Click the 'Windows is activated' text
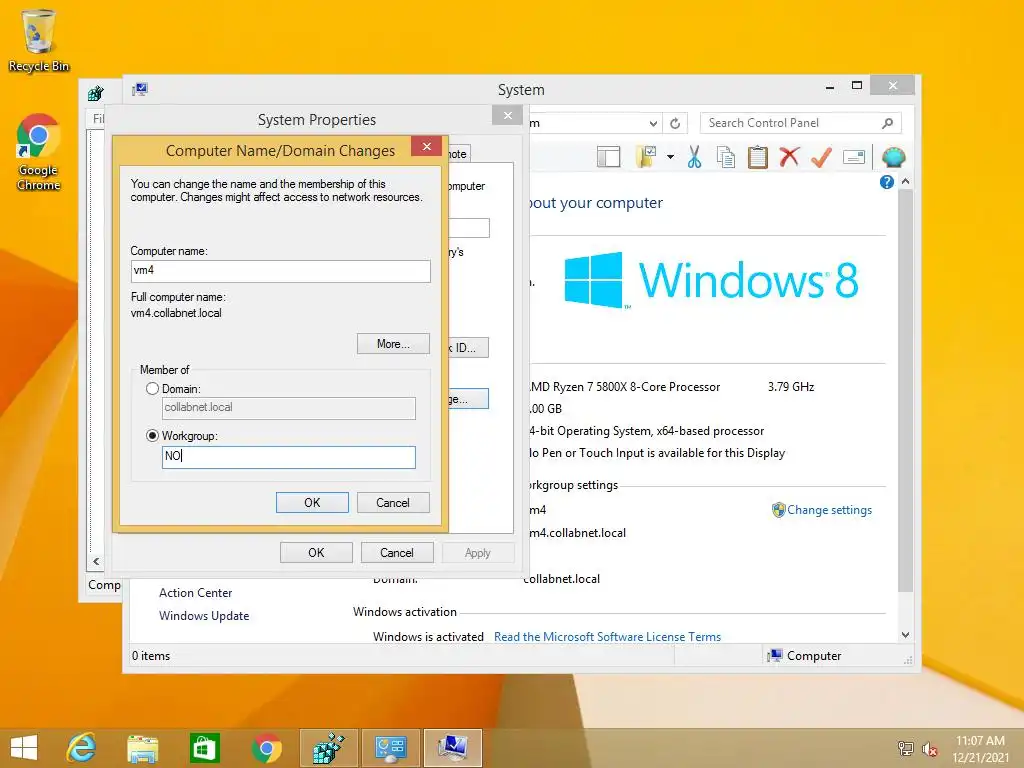 tap(428, 637)
